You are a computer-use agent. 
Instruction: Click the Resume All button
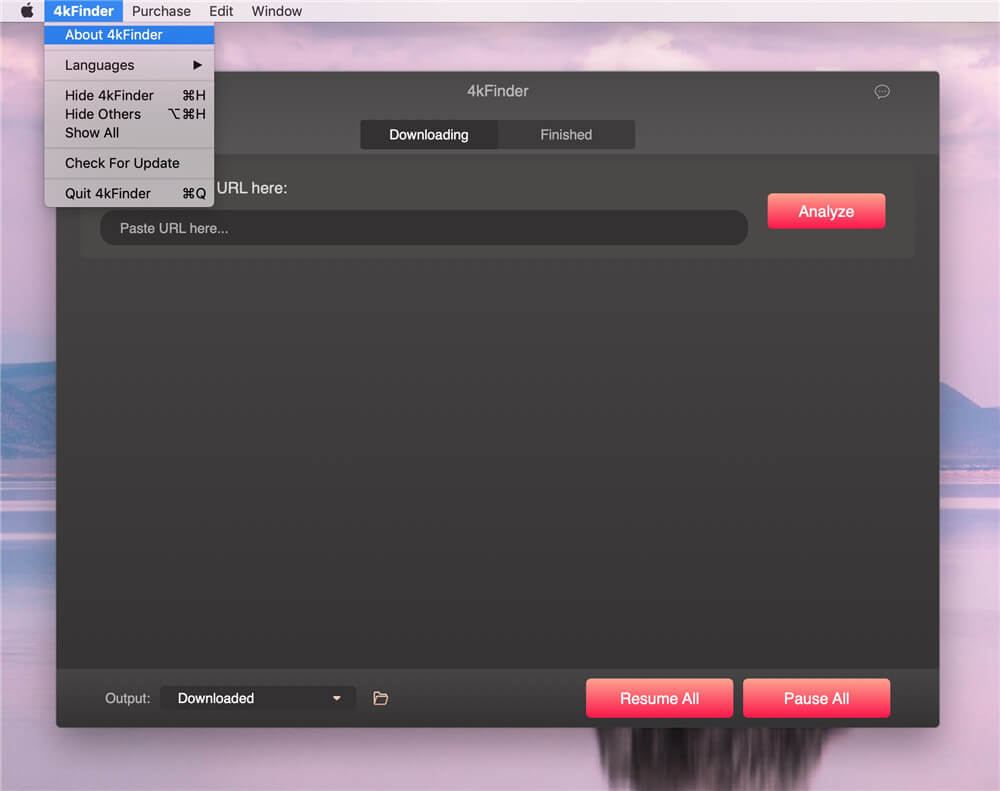click(659, 698)
